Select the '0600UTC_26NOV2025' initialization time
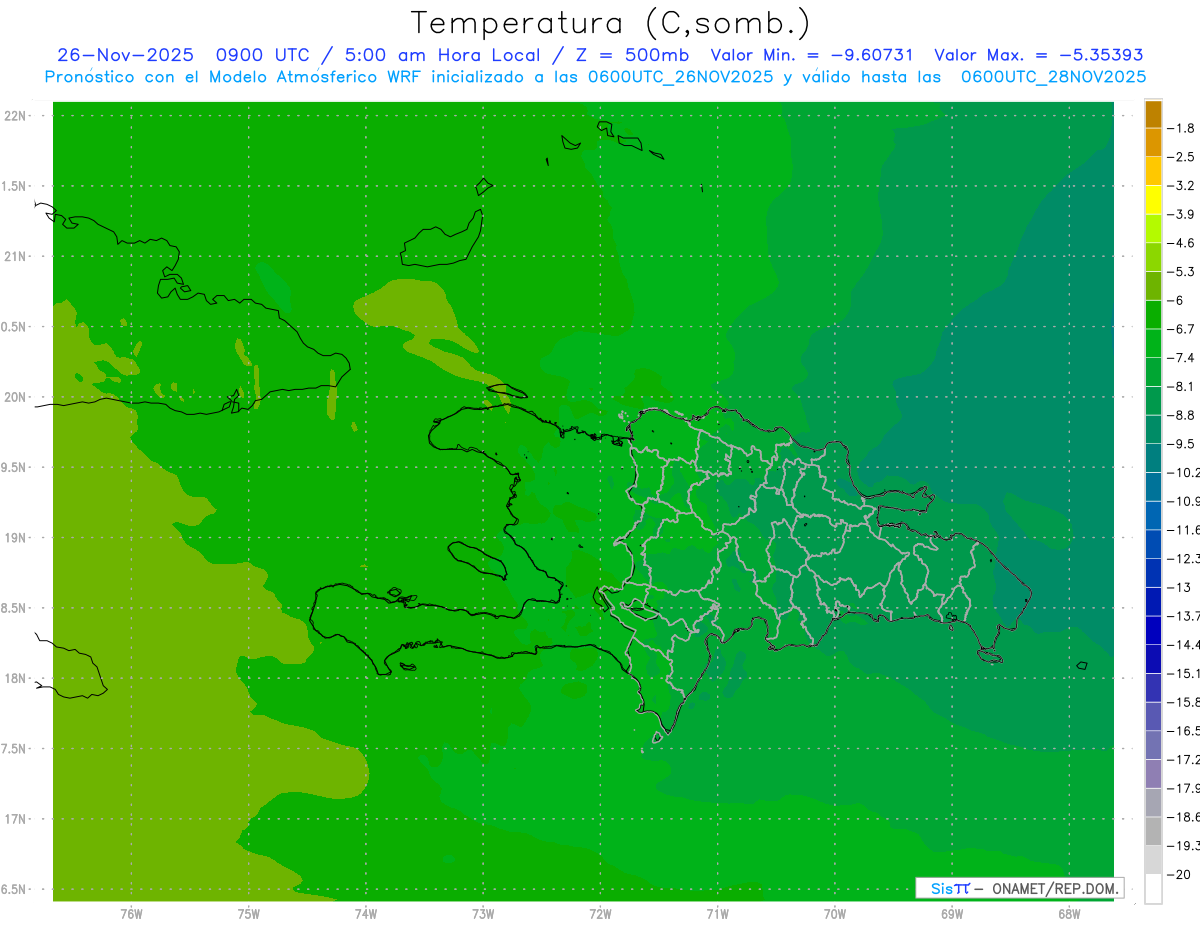 point(679,76)
